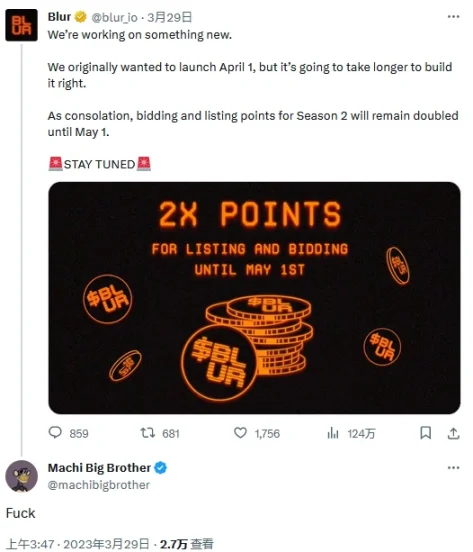Open the 上午3:47 timestamp of the reply

click(30, 544)
